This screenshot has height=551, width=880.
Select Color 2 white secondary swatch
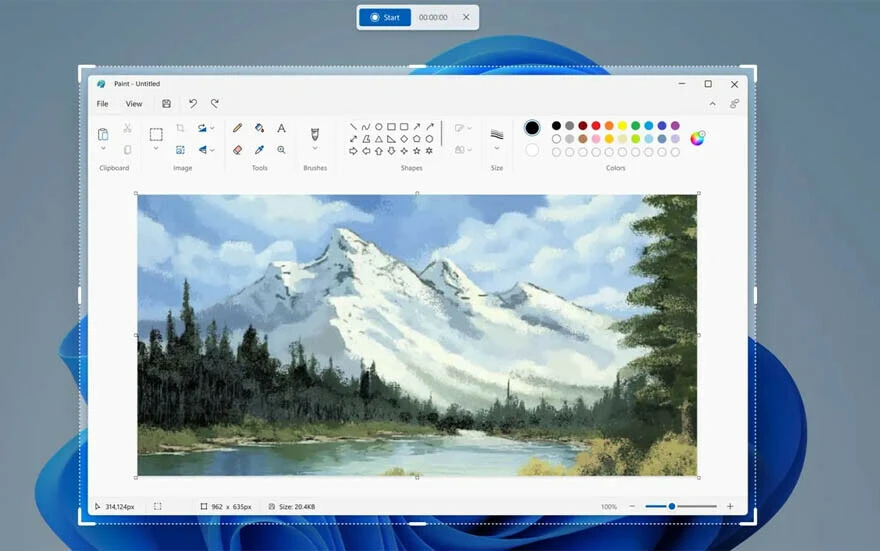pyautogui.click(x=531, y=150)
